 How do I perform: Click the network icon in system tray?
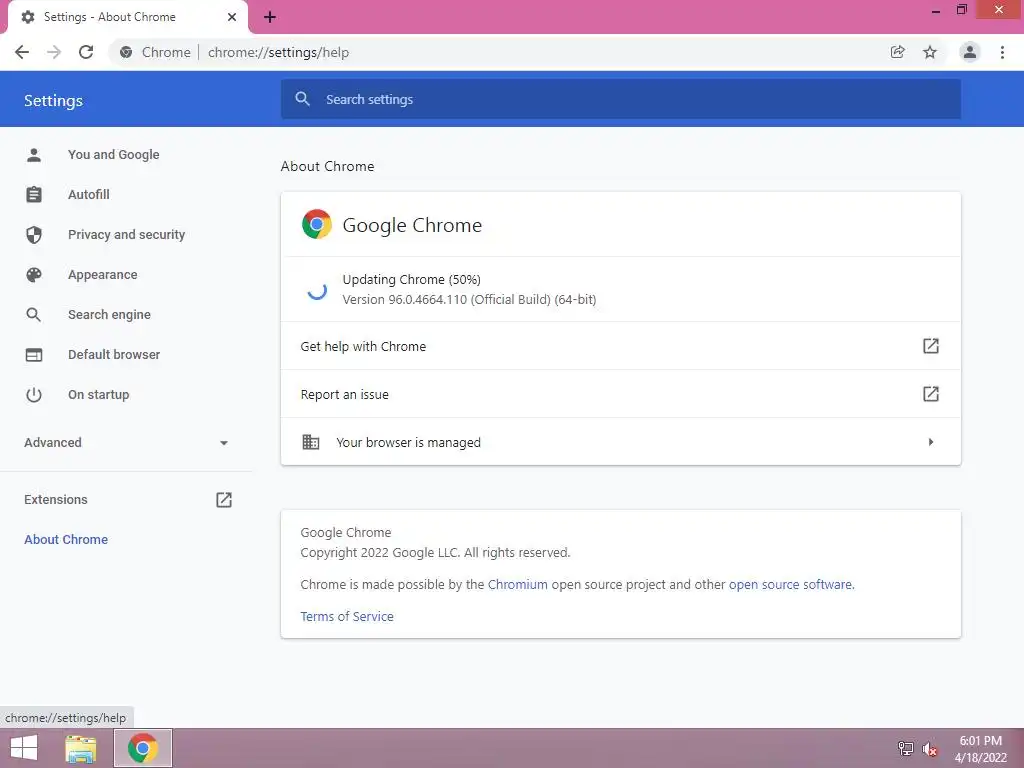tap(905, 748)
